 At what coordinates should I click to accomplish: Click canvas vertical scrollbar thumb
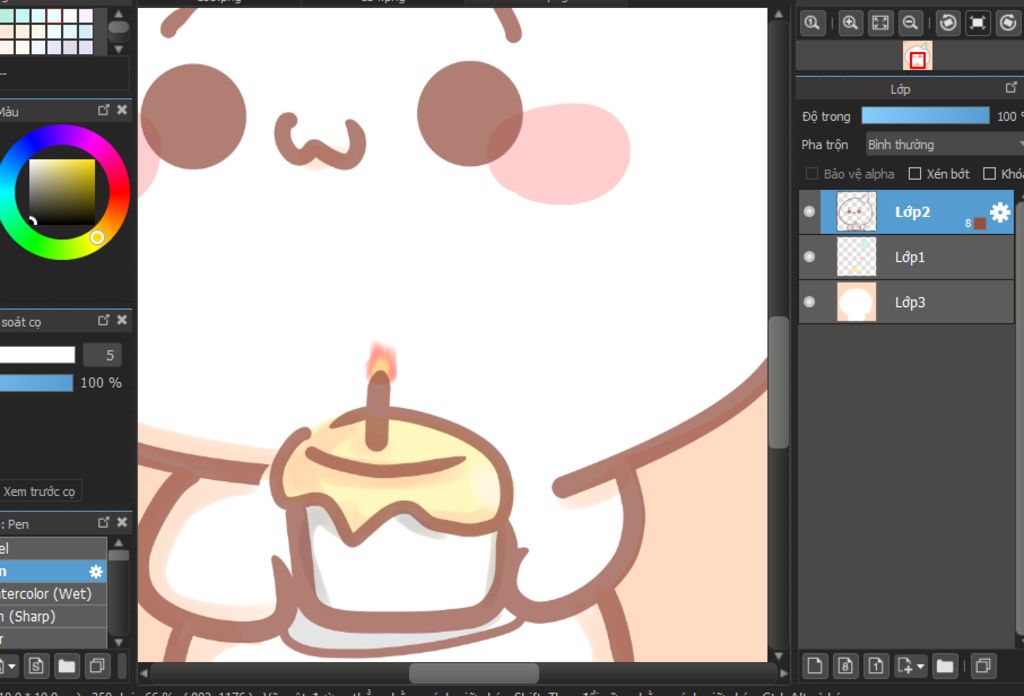click(778, 383)
